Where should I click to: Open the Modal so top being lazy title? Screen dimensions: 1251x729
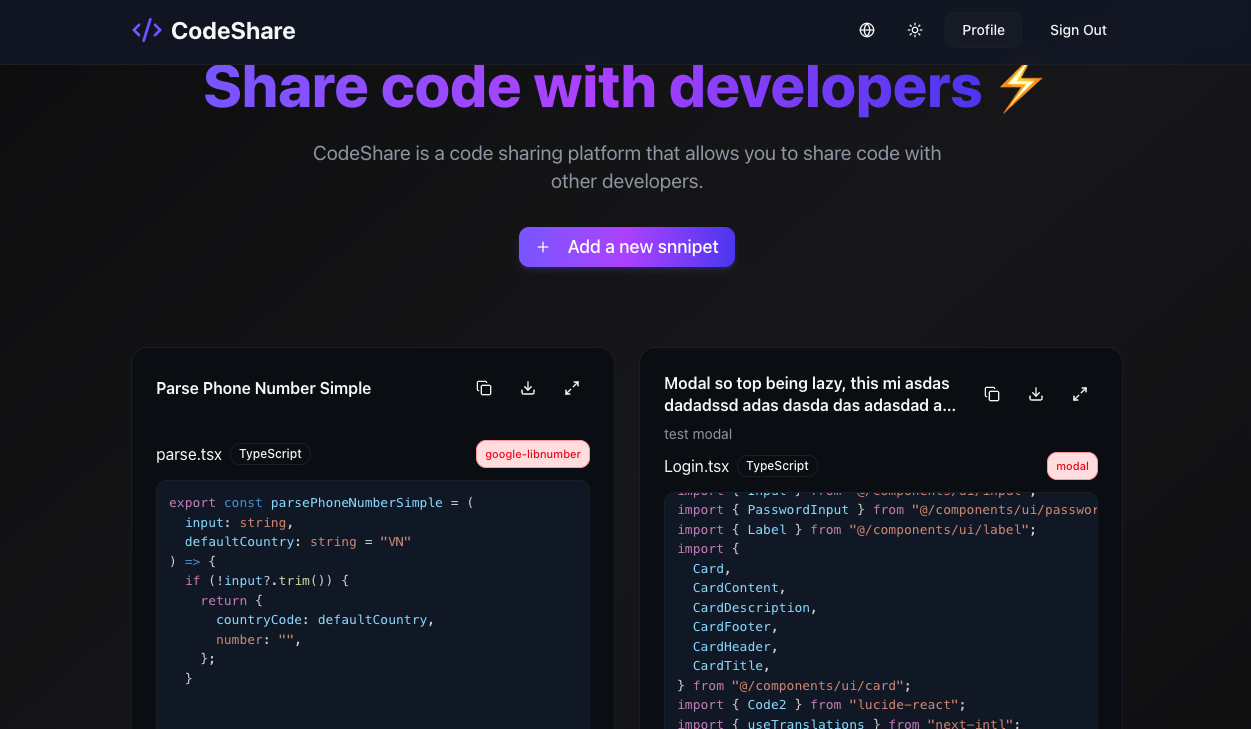(810, 394)
